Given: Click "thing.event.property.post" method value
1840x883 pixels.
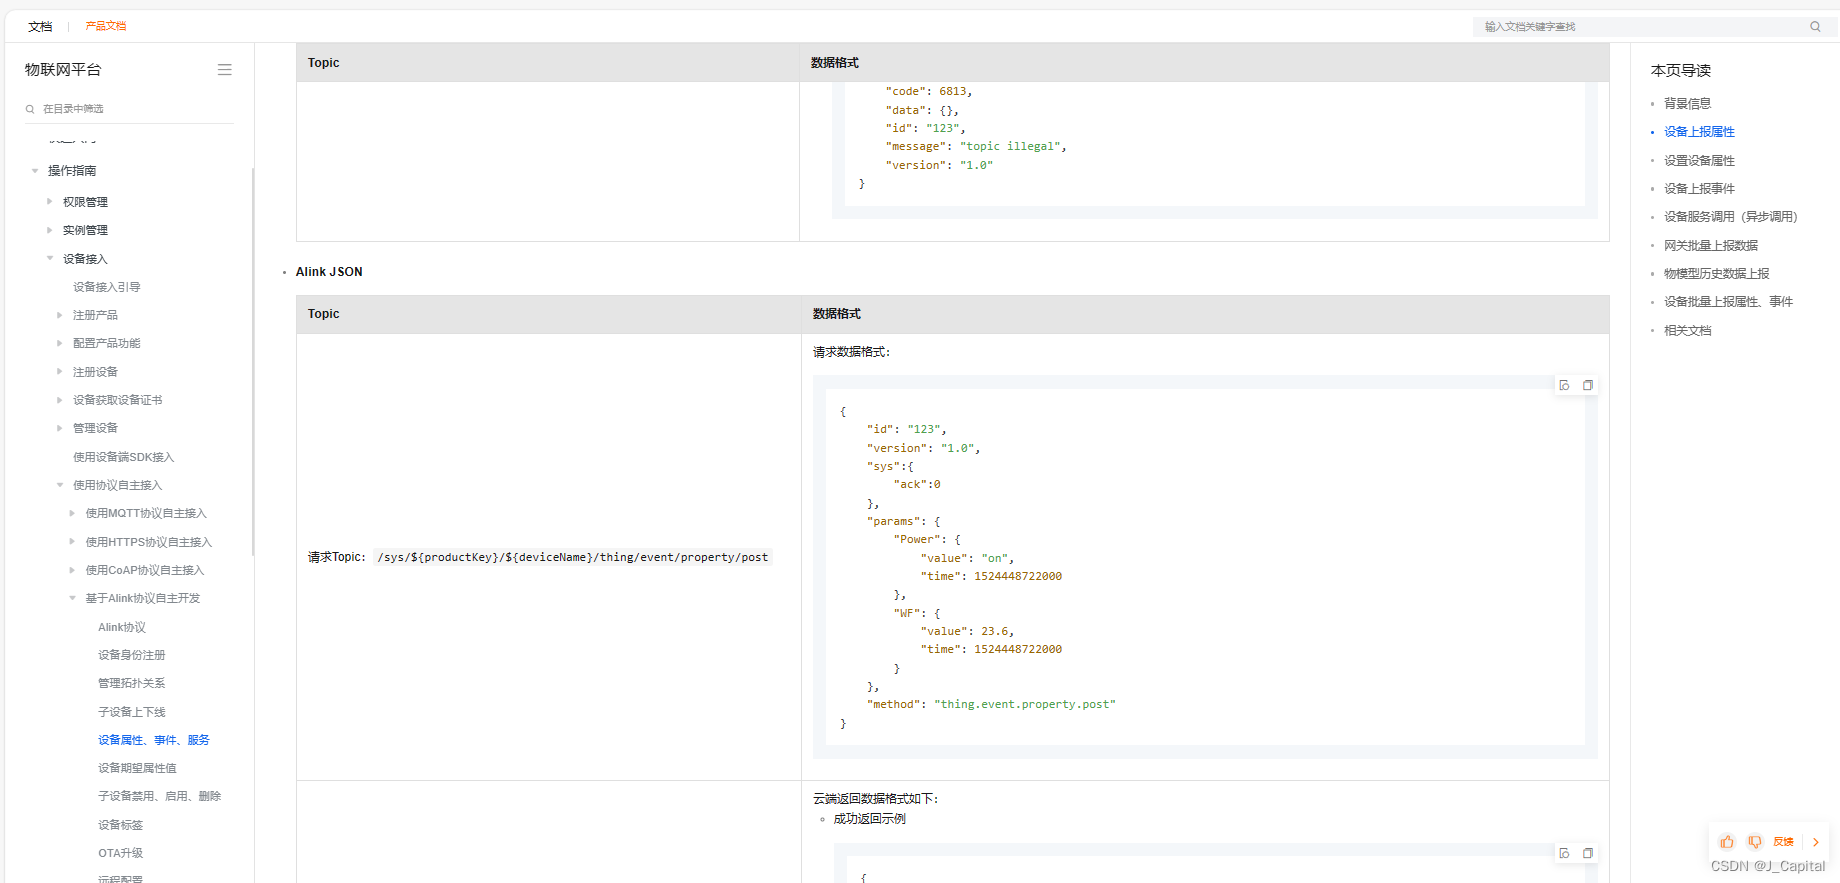Looking at the screenshot, I should click(x=1025, y=704).
